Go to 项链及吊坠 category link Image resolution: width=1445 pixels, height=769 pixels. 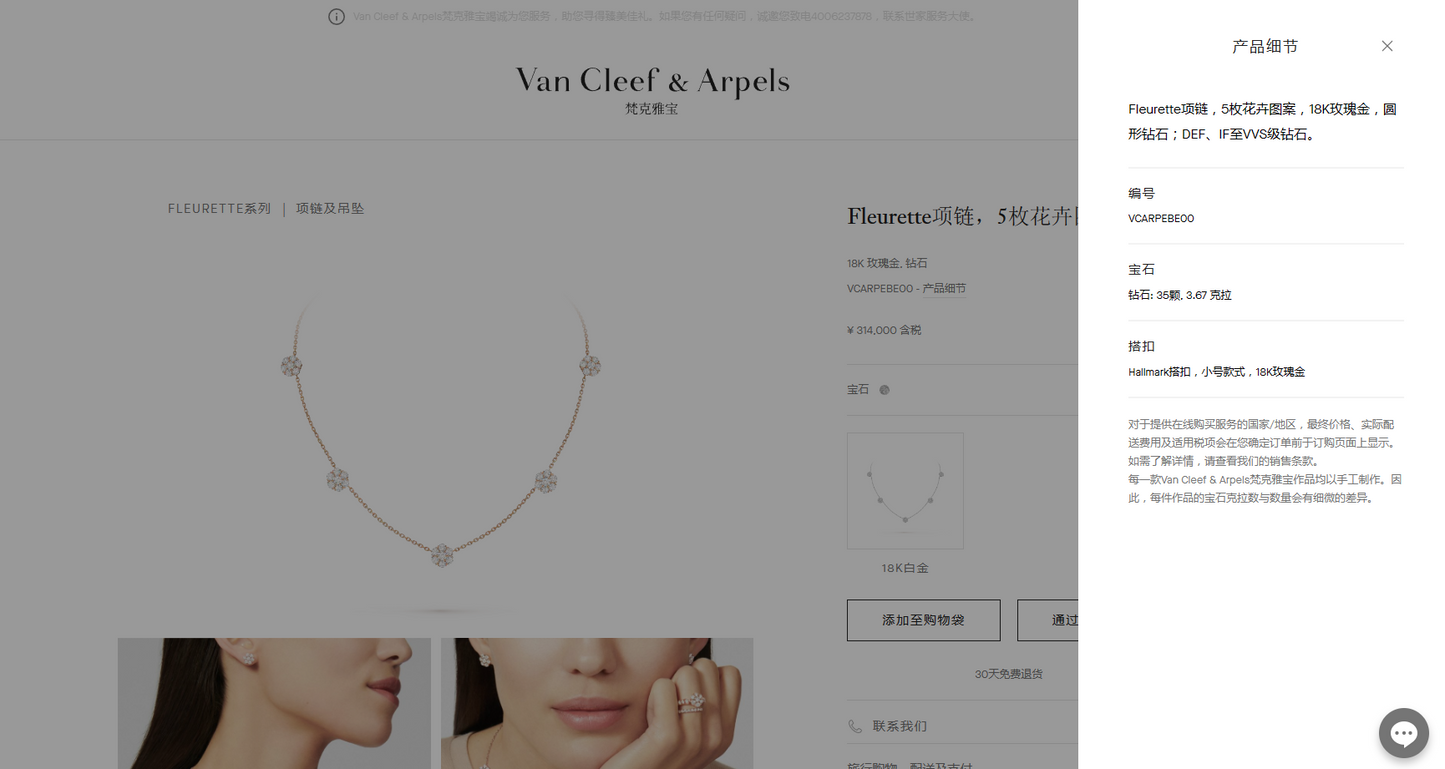[330, 209]
